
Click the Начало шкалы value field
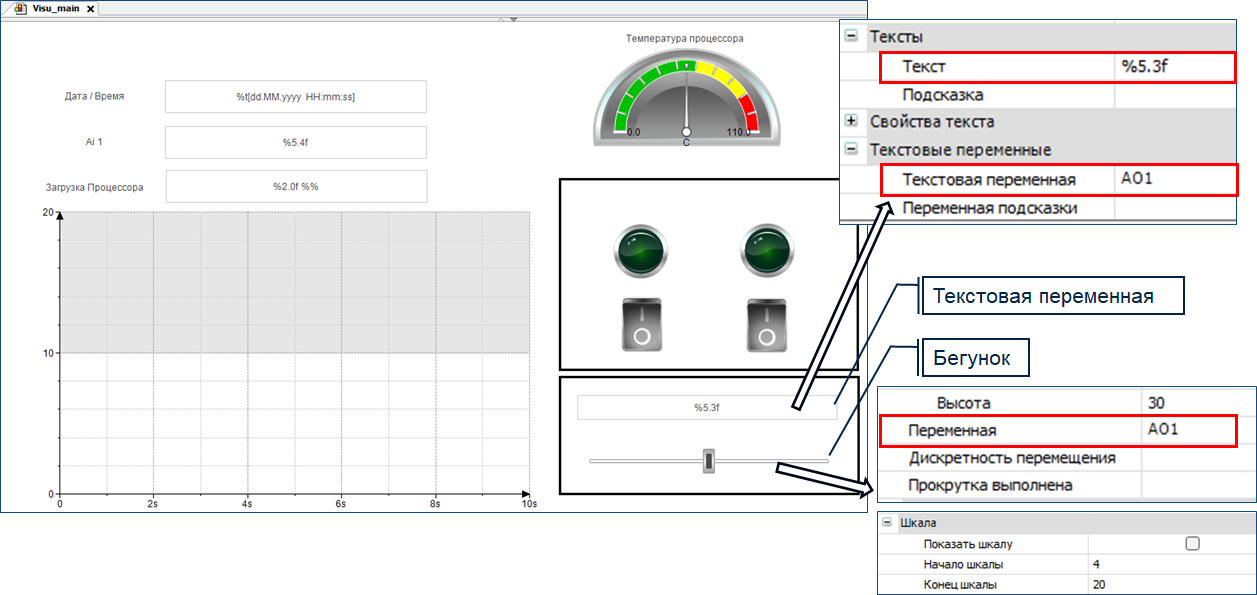(1170, 564)
